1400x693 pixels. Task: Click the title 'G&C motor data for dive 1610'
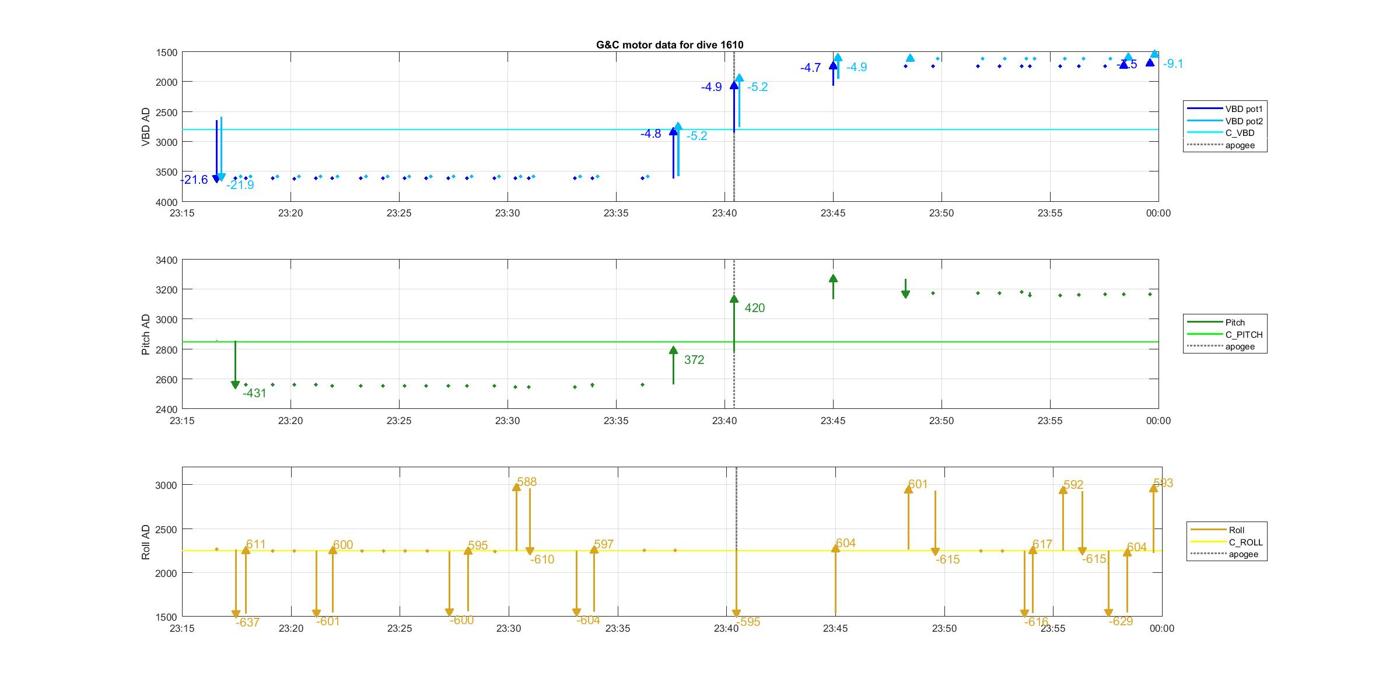click(x=670, y=45)
